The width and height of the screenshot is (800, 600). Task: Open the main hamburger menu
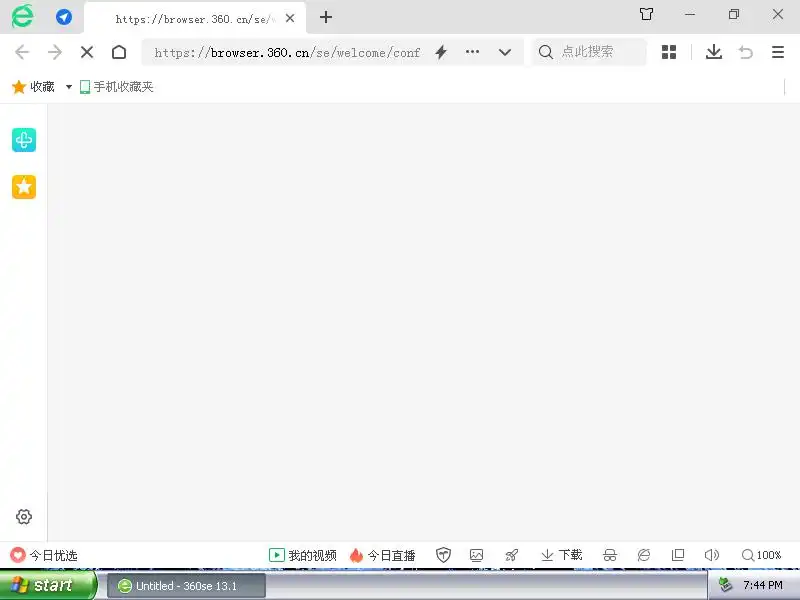(x=778, y=52)
